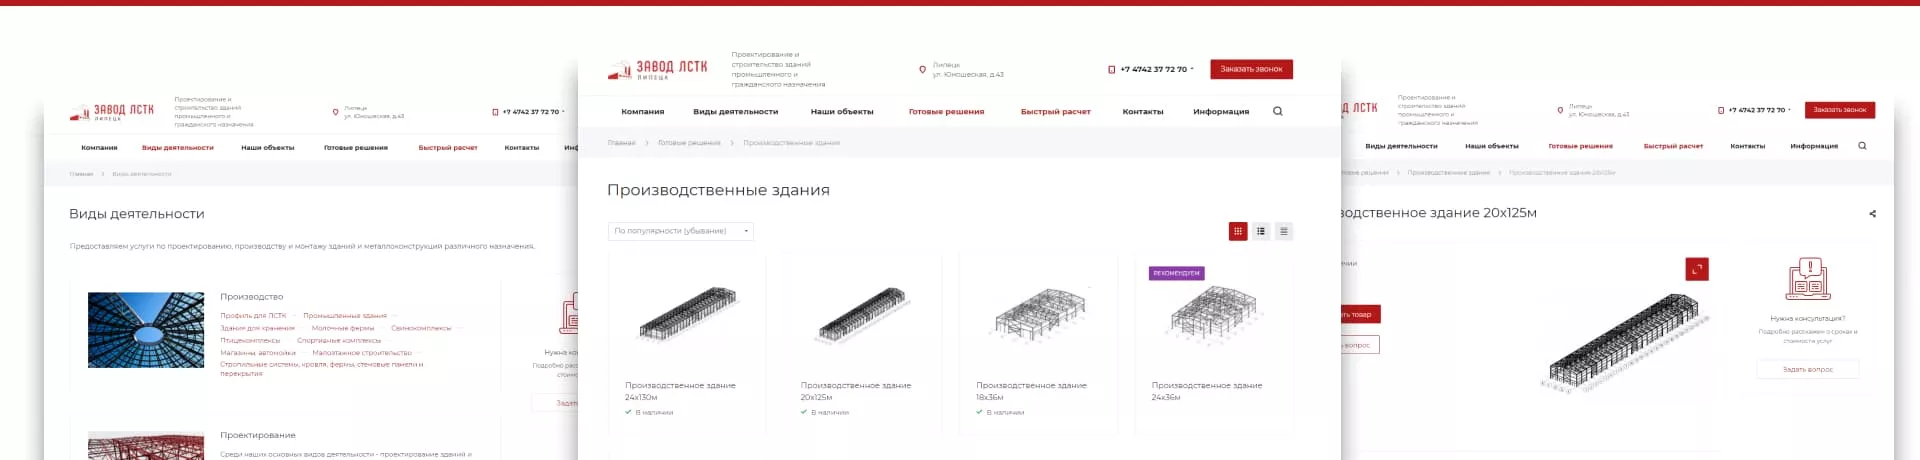
Task: Open Готовые решения menu in center page
Action: (946, 112)
